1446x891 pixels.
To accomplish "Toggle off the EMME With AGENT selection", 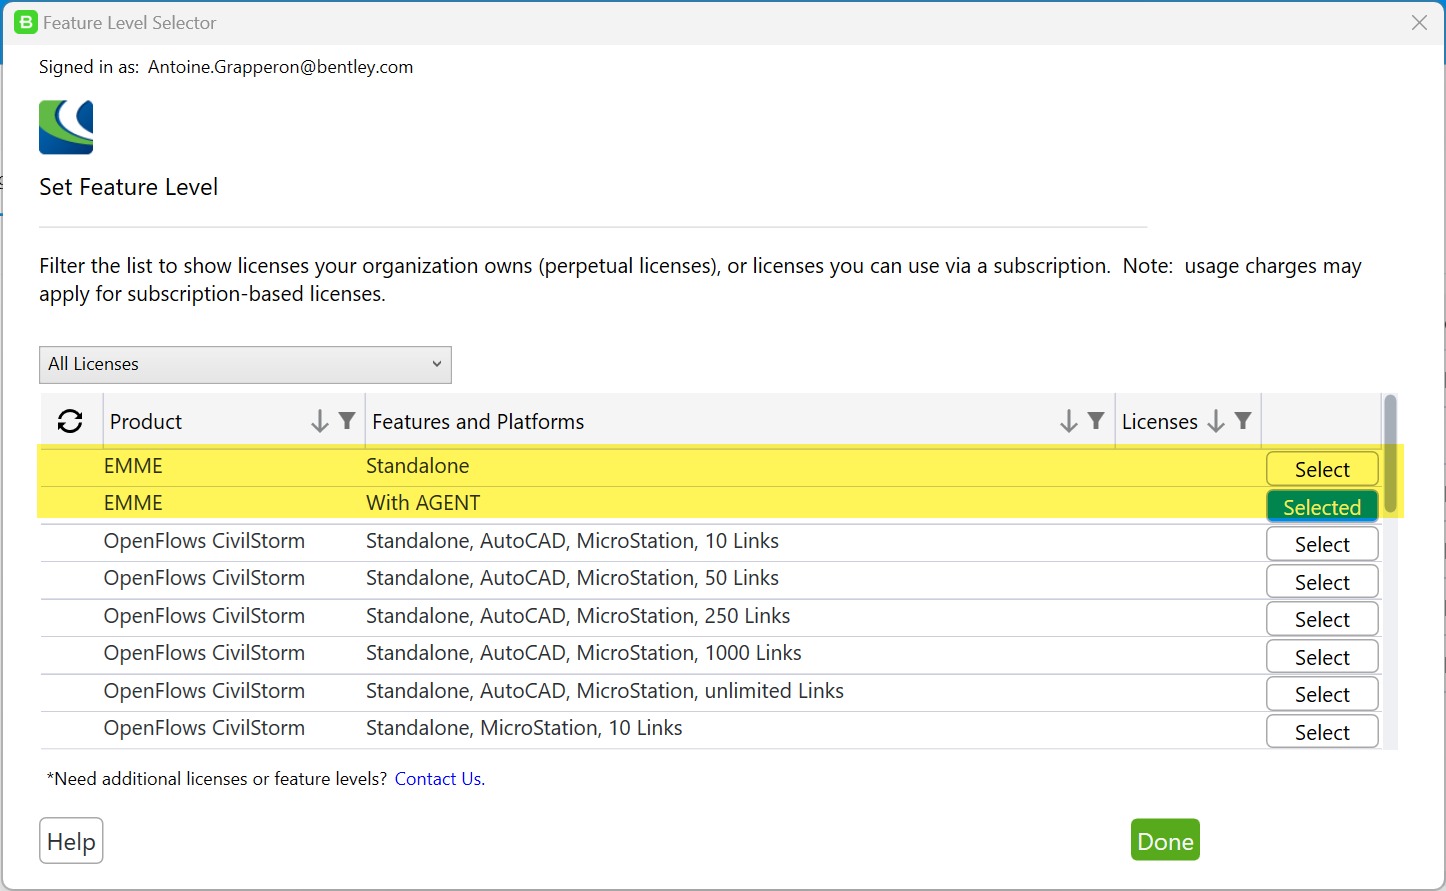I will pyautogui.click(x=1322, y=506).
